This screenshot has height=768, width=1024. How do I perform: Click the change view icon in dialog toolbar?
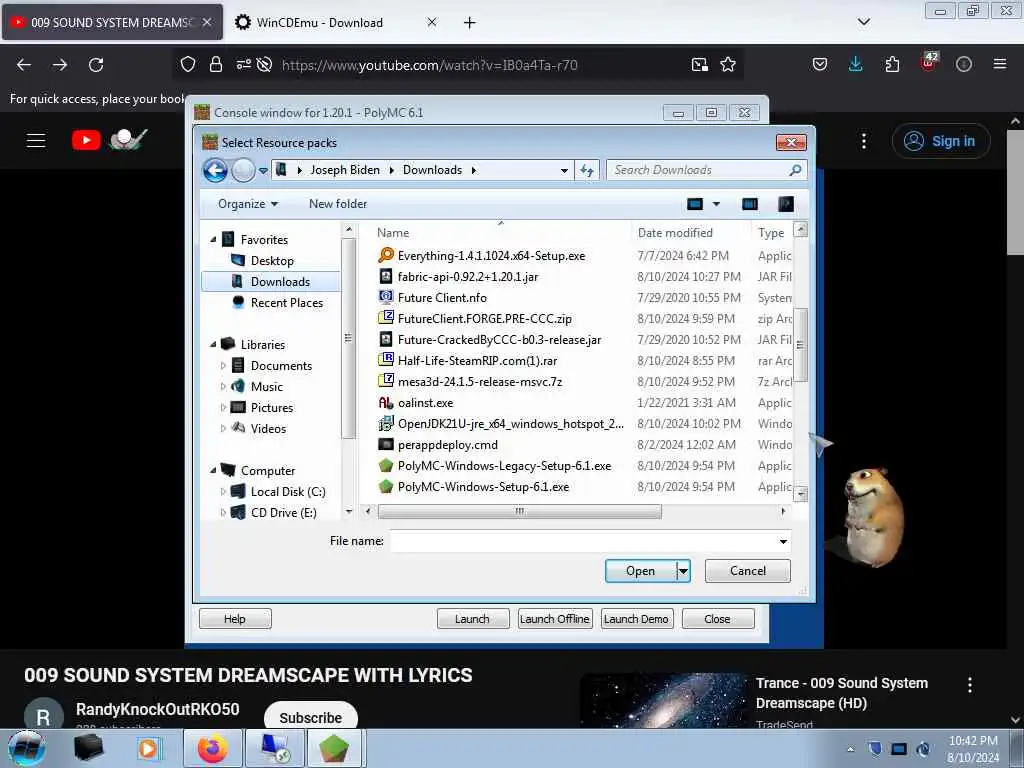click(x=695, y=204)
